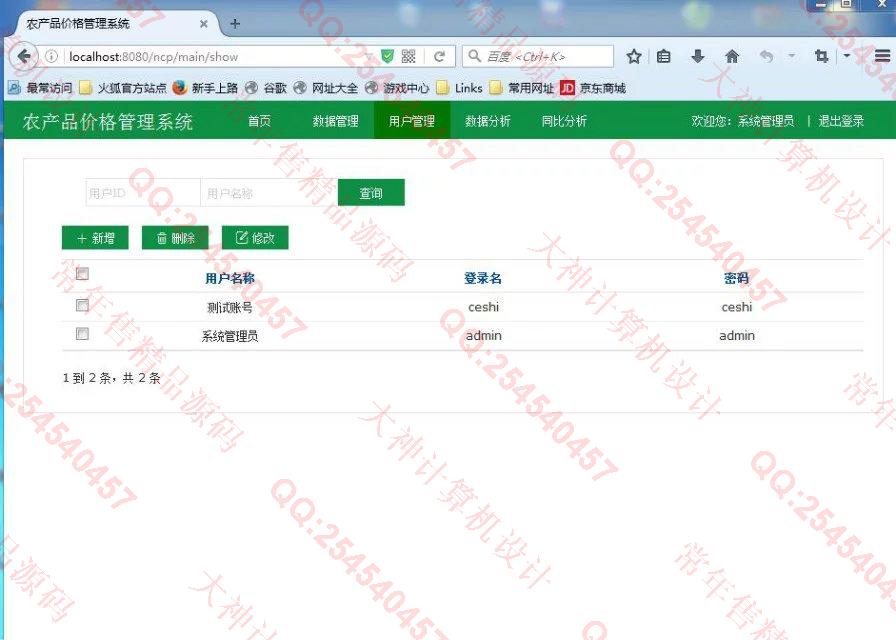Open 常用网址 bookmark folder
Viewport: 896px width, 640px height.
point(522,88)
